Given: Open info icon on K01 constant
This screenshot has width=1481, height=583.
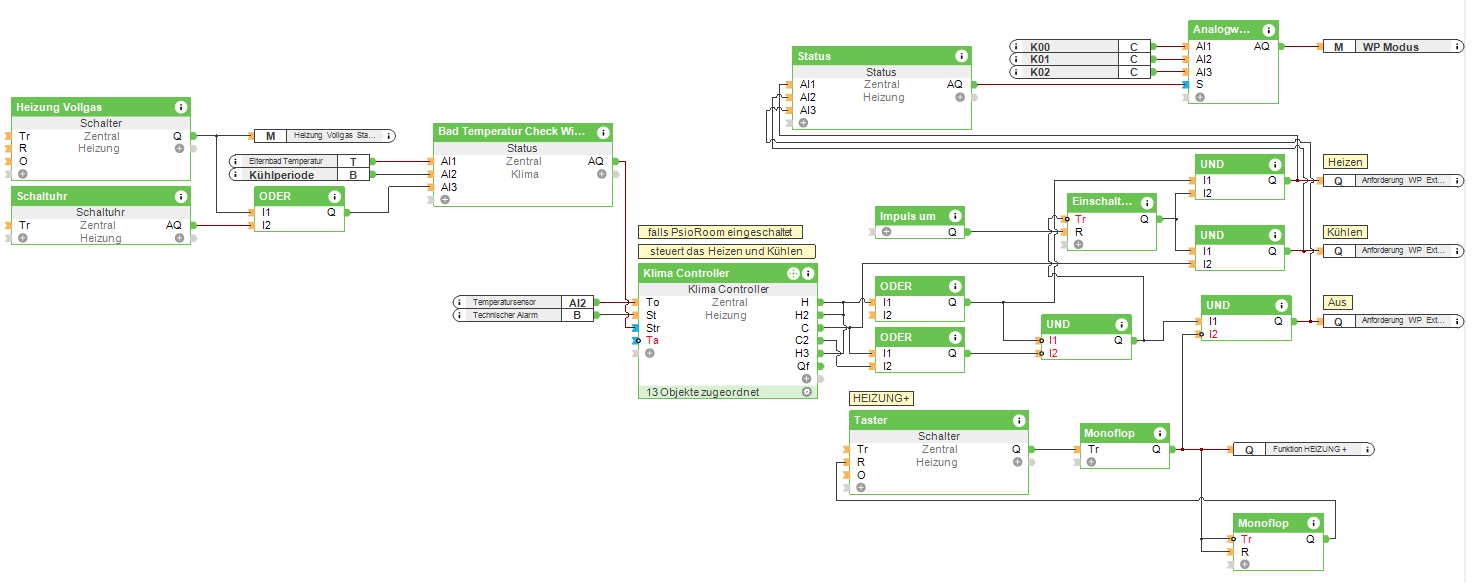Looking at the screenshot, I should pos(1016,59).
